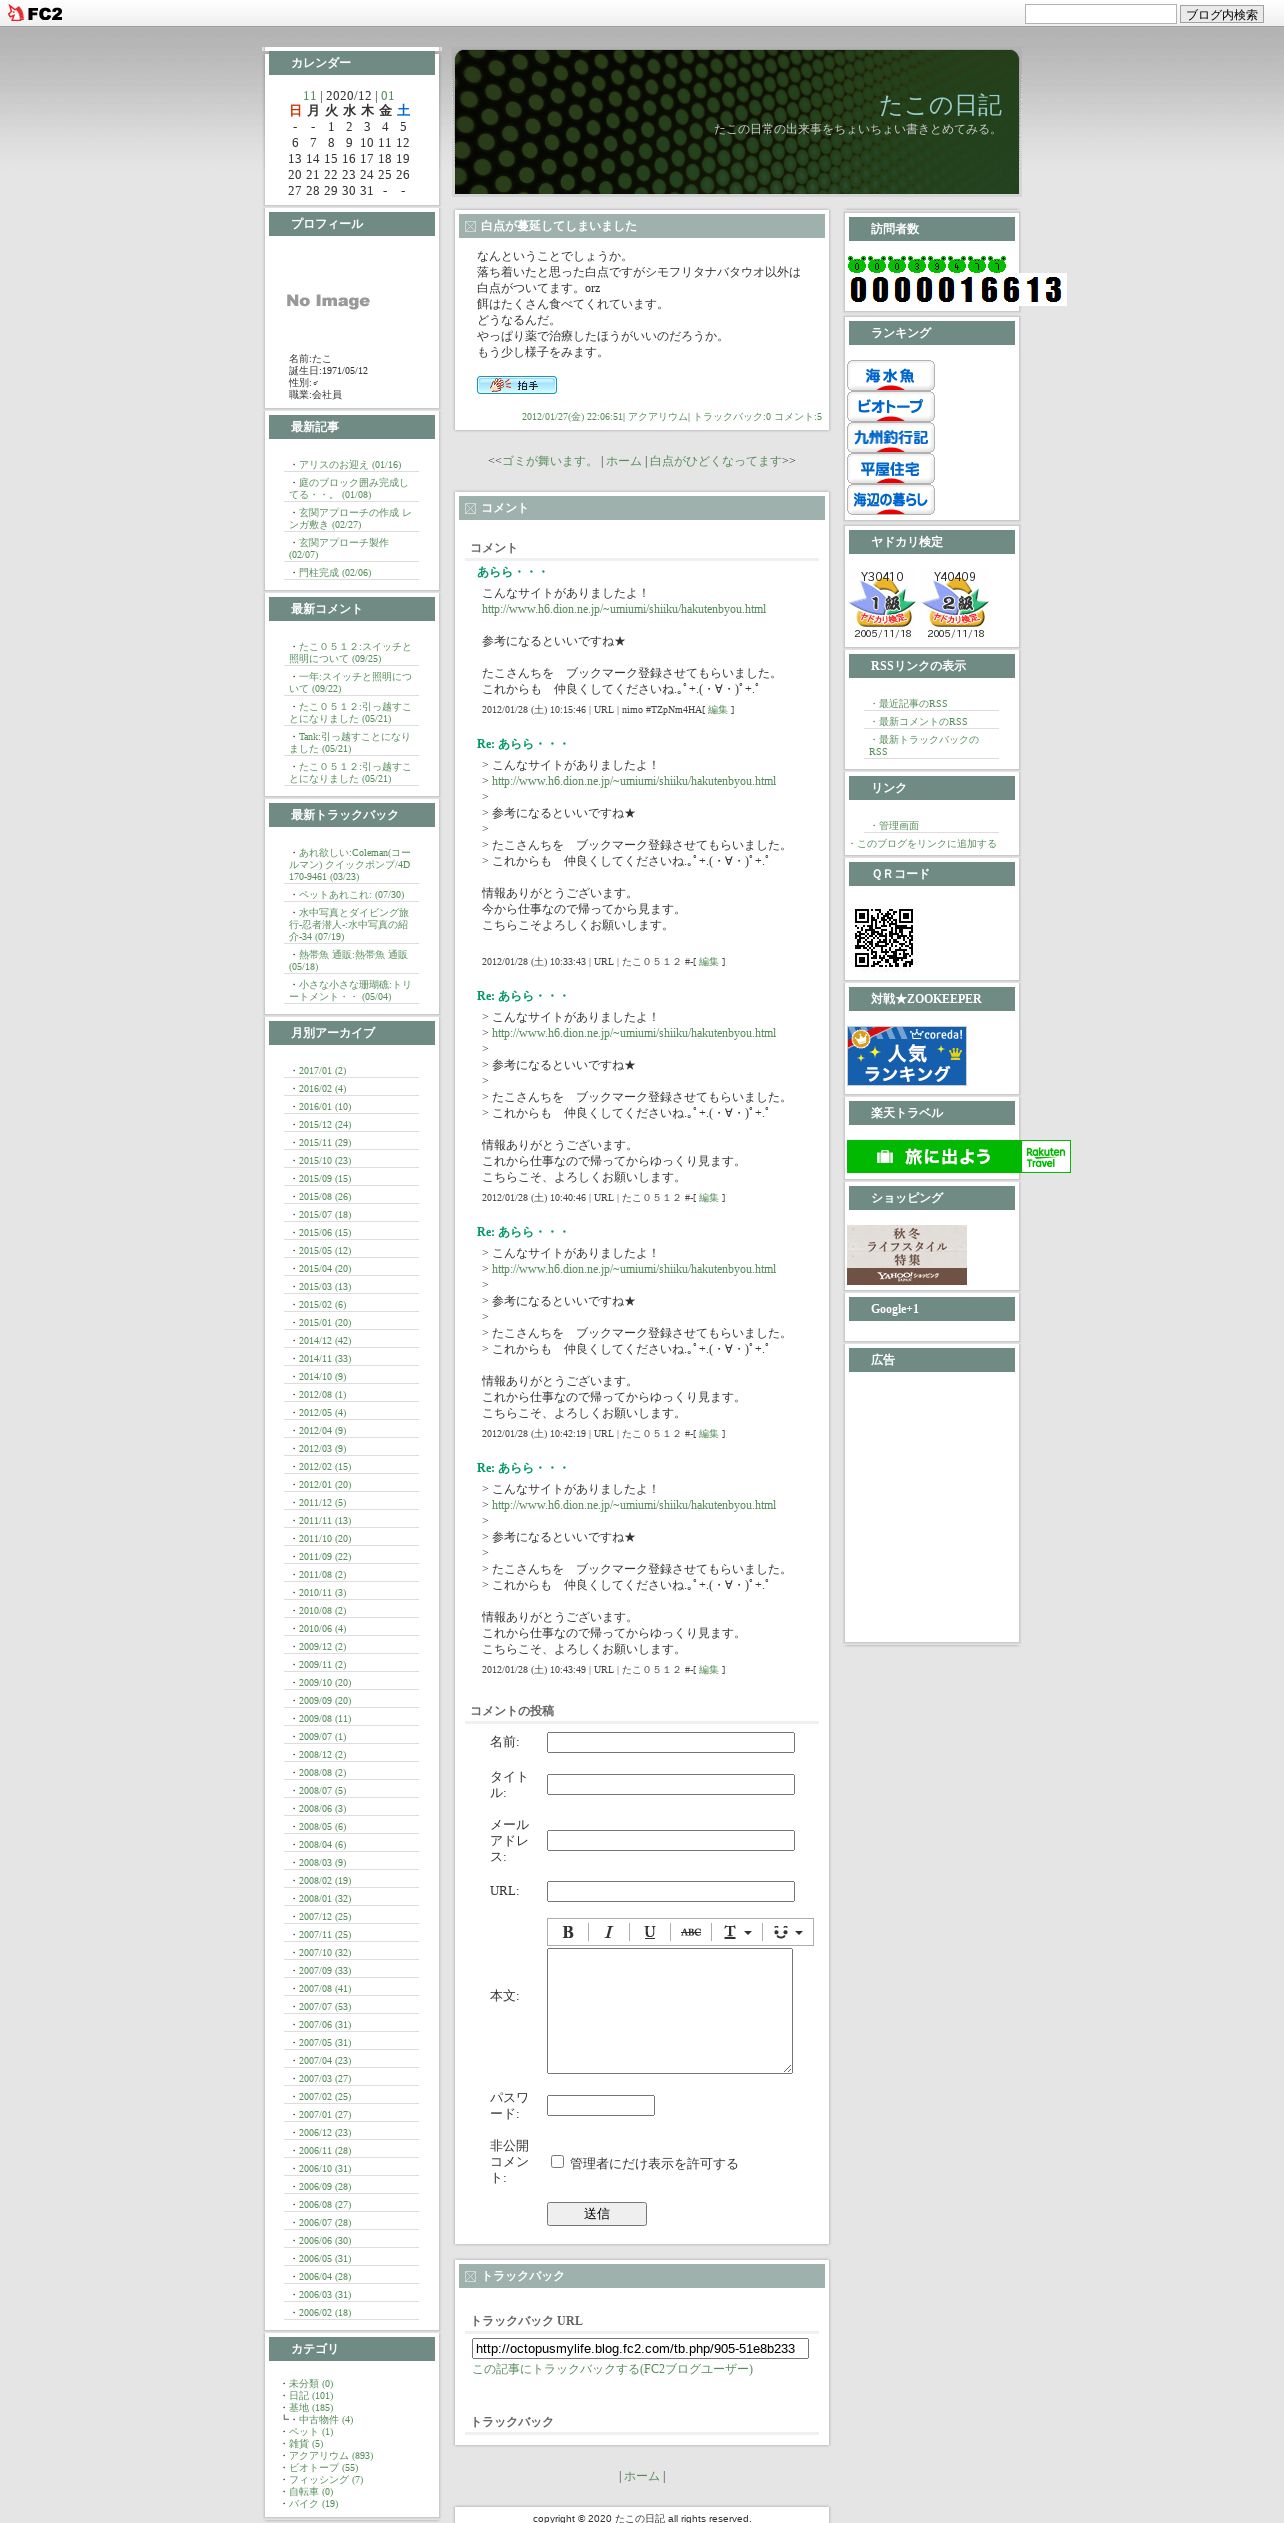This screenshot has width=1284, height=2523.
Task: Open 最近記事のRSS link
Action: click(x=912, y=704)
